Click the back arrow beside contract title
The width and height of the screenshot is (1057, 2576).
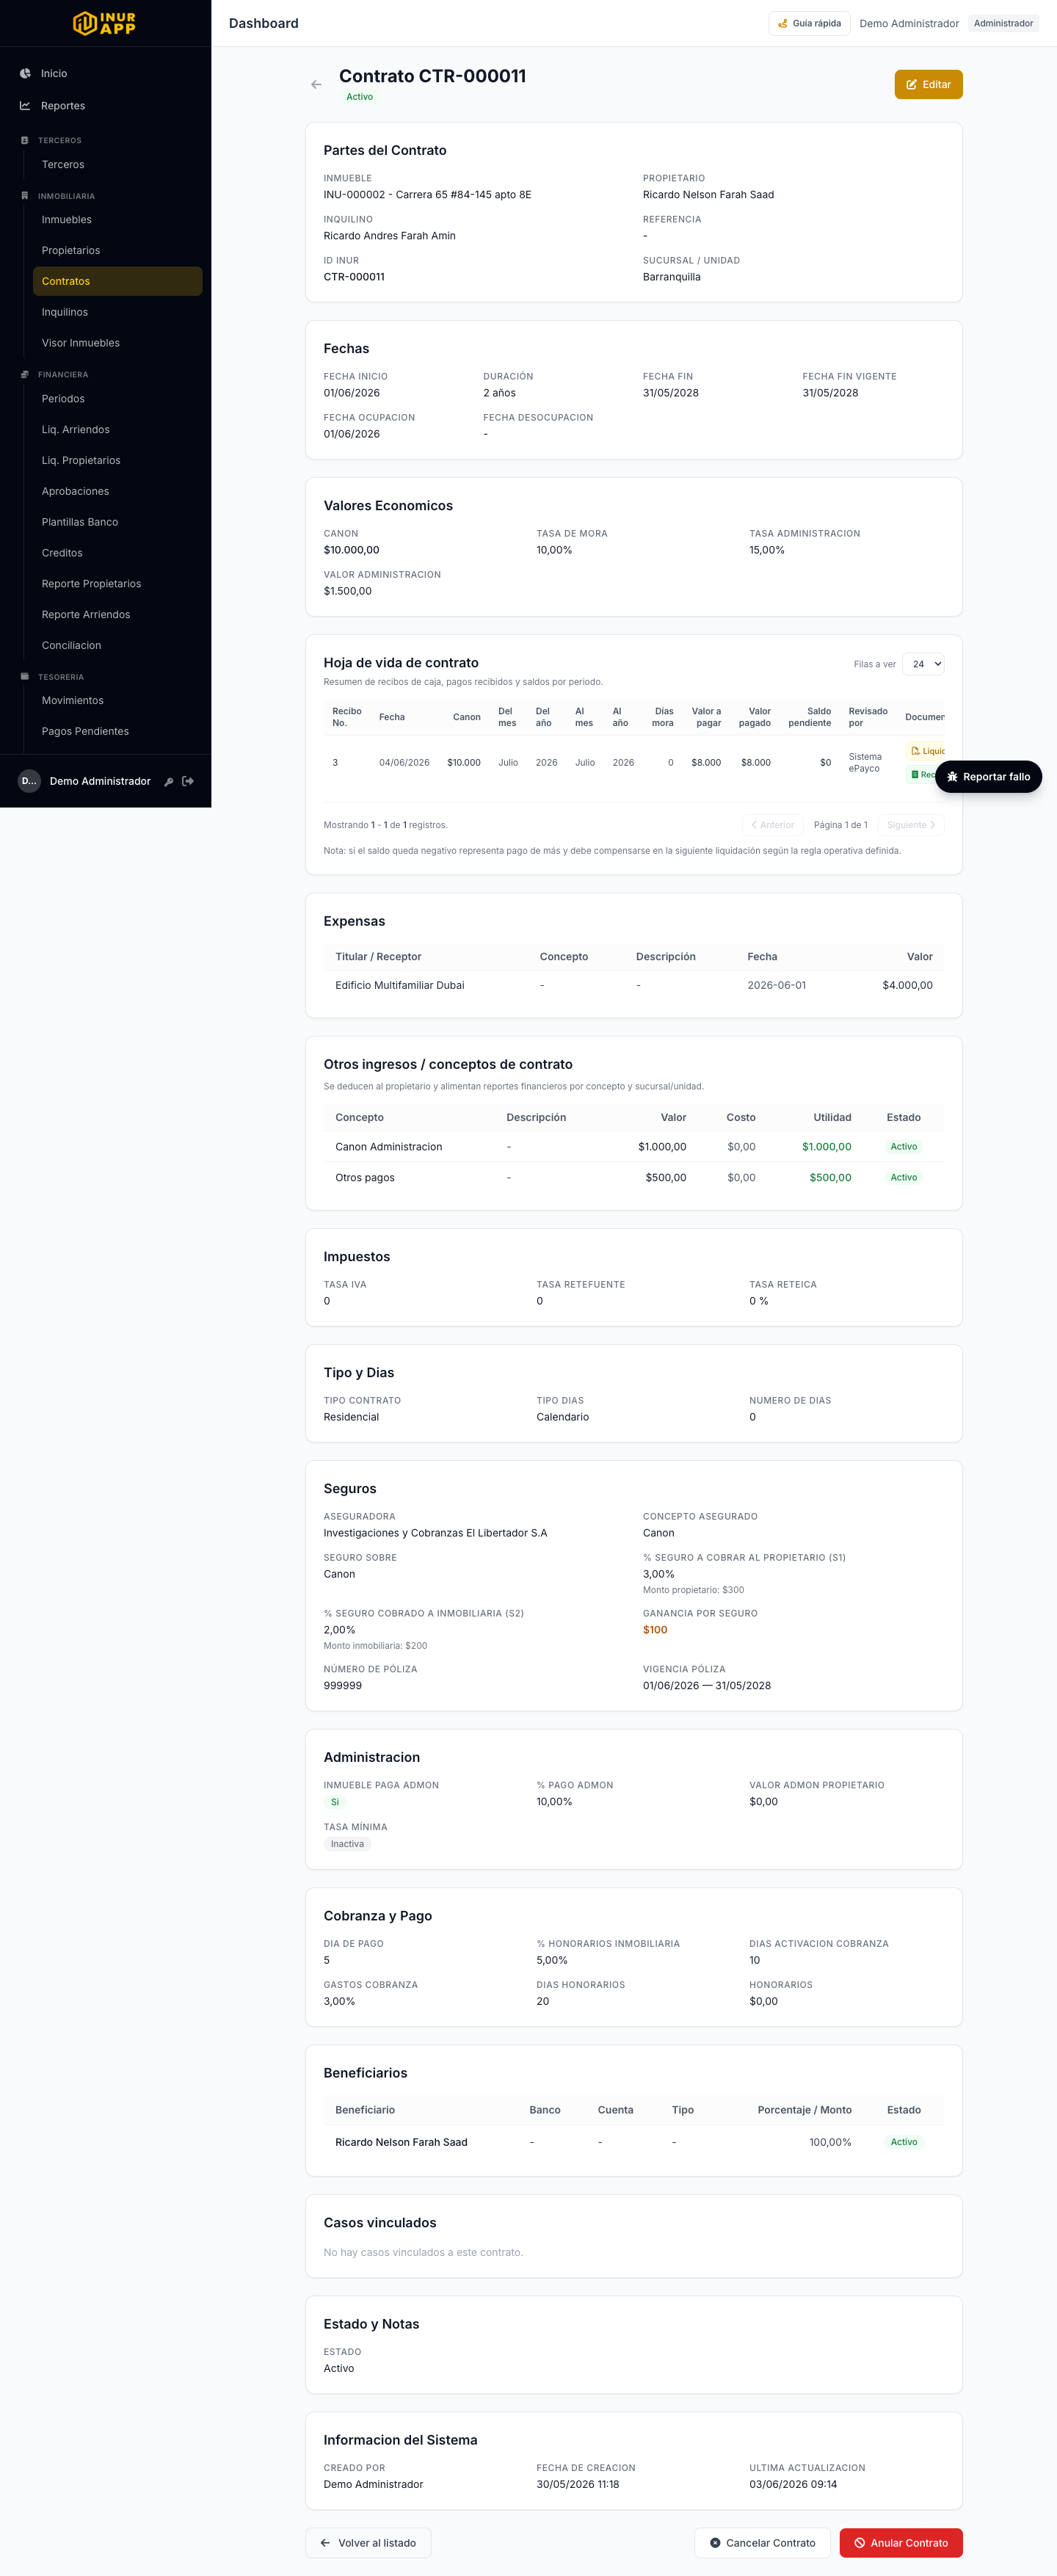(x=316, y=85)
